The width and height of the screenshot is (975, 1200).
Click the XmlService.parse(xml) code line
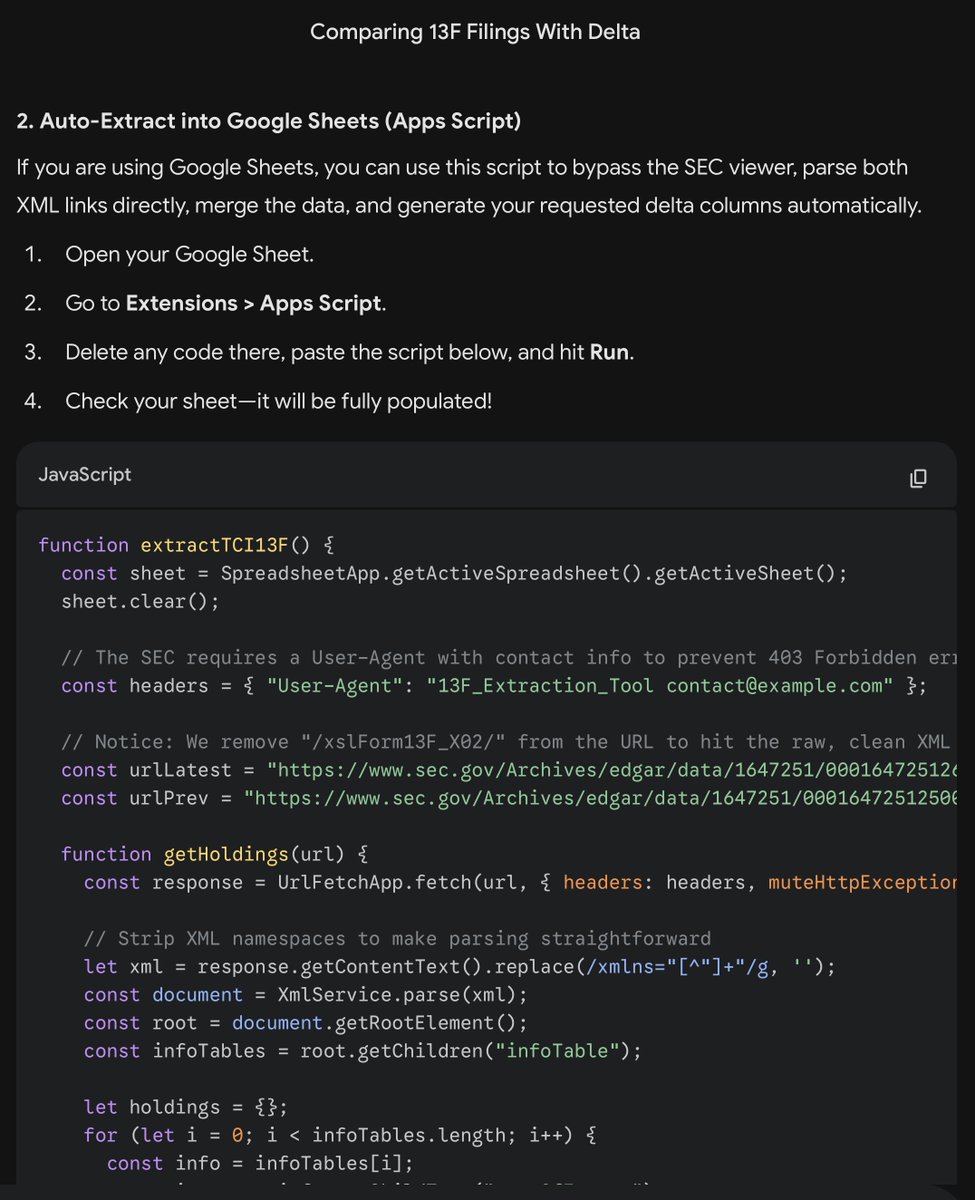pyautogui.click(x=305, y=995)
